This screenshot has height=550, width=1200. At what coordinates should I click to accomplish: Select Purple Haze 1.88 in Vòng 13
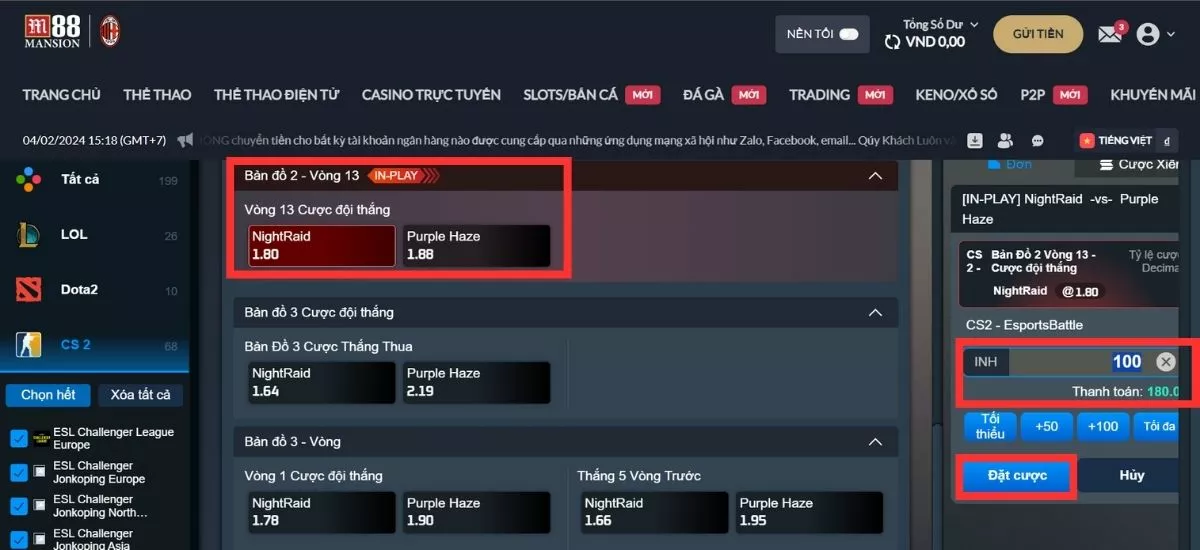[x=475, y=246]
